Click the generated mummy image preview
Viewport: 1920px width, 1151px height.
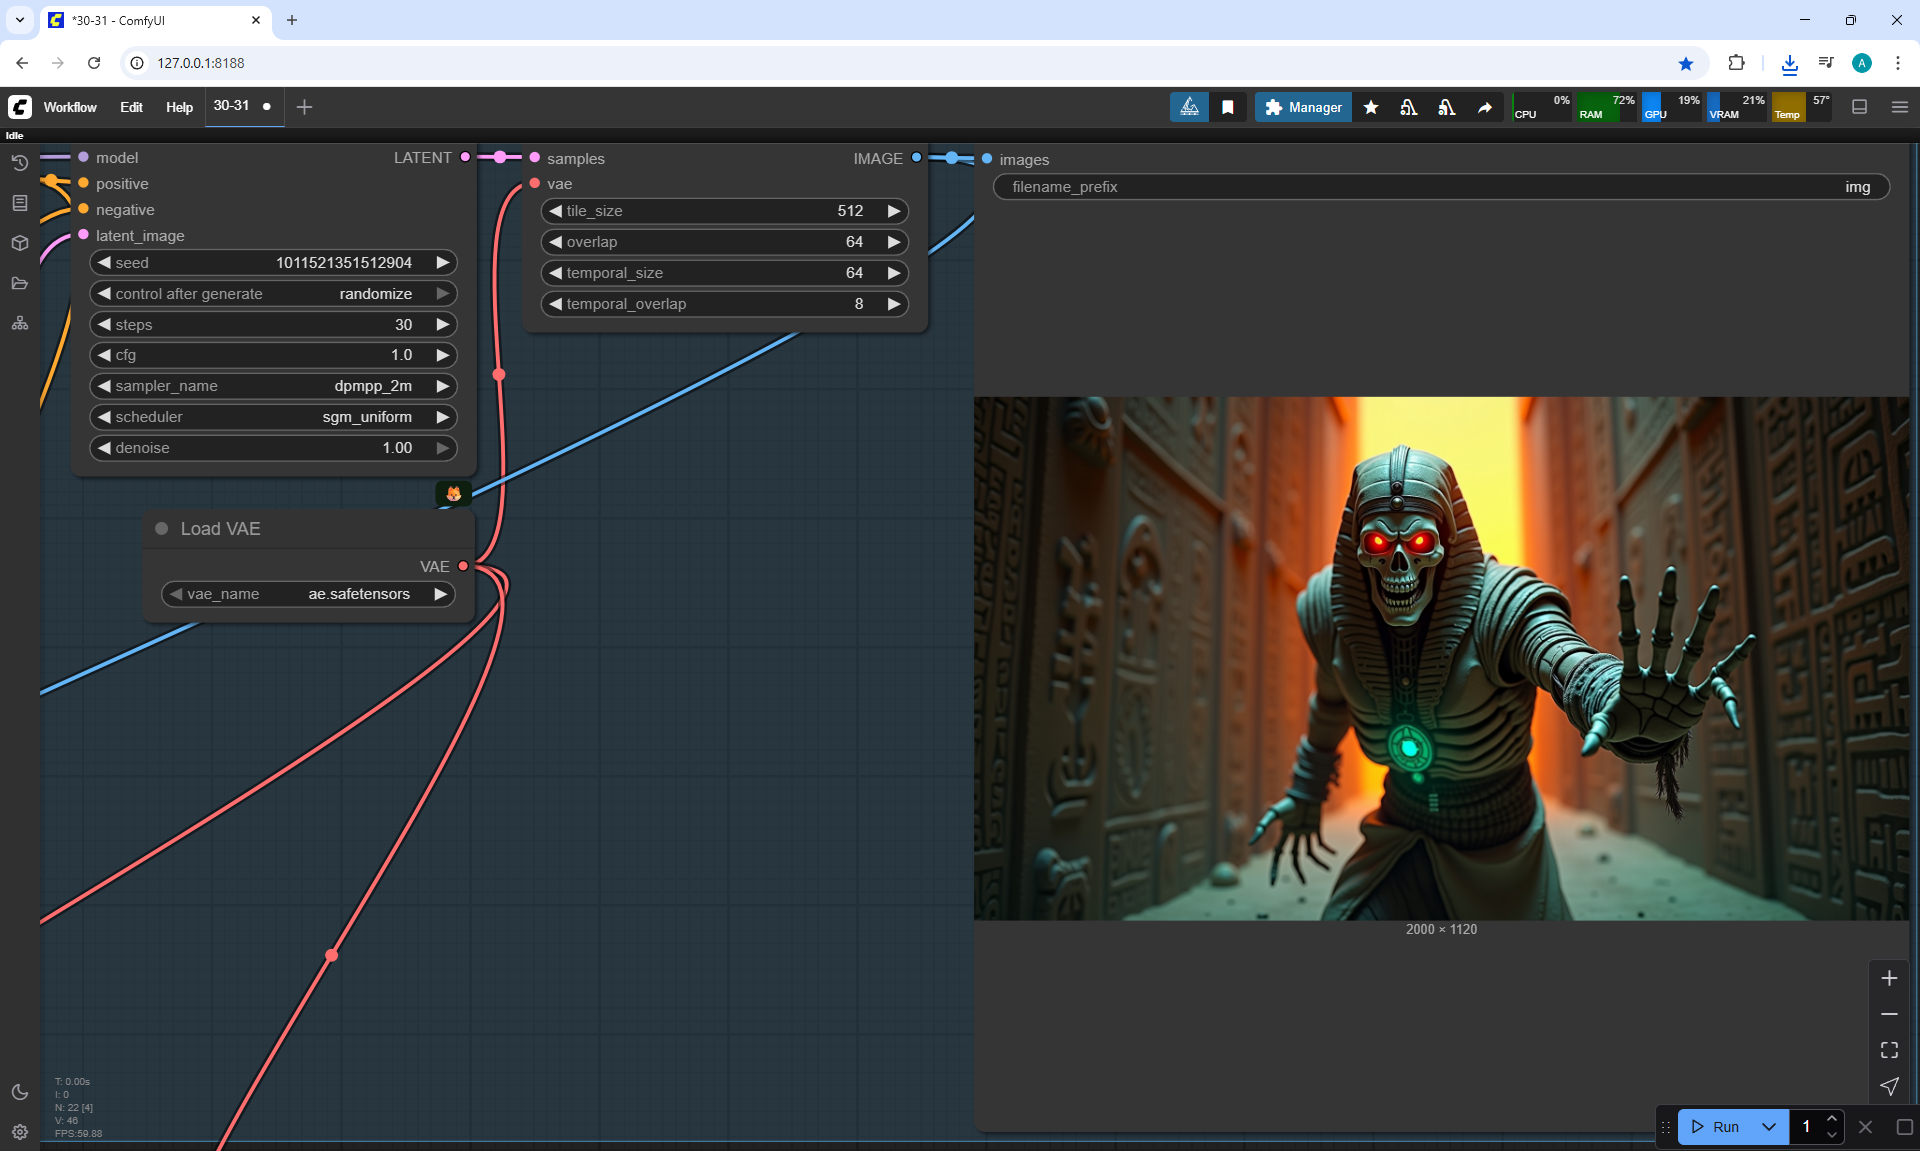[x=1440, y=658]
